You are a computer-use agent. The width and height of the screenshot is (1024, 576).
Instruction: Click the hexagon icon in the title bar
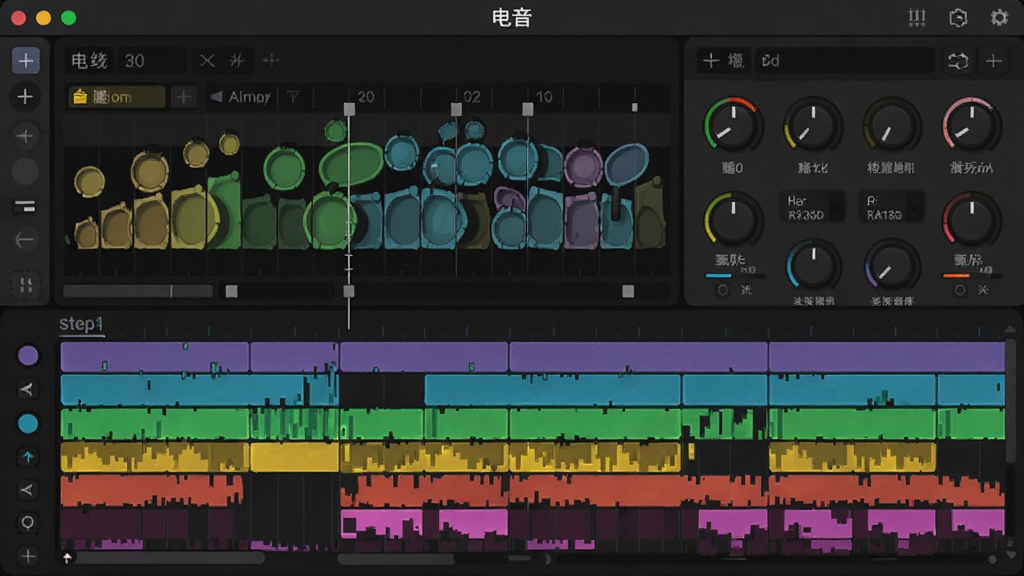tap(958, 18)
